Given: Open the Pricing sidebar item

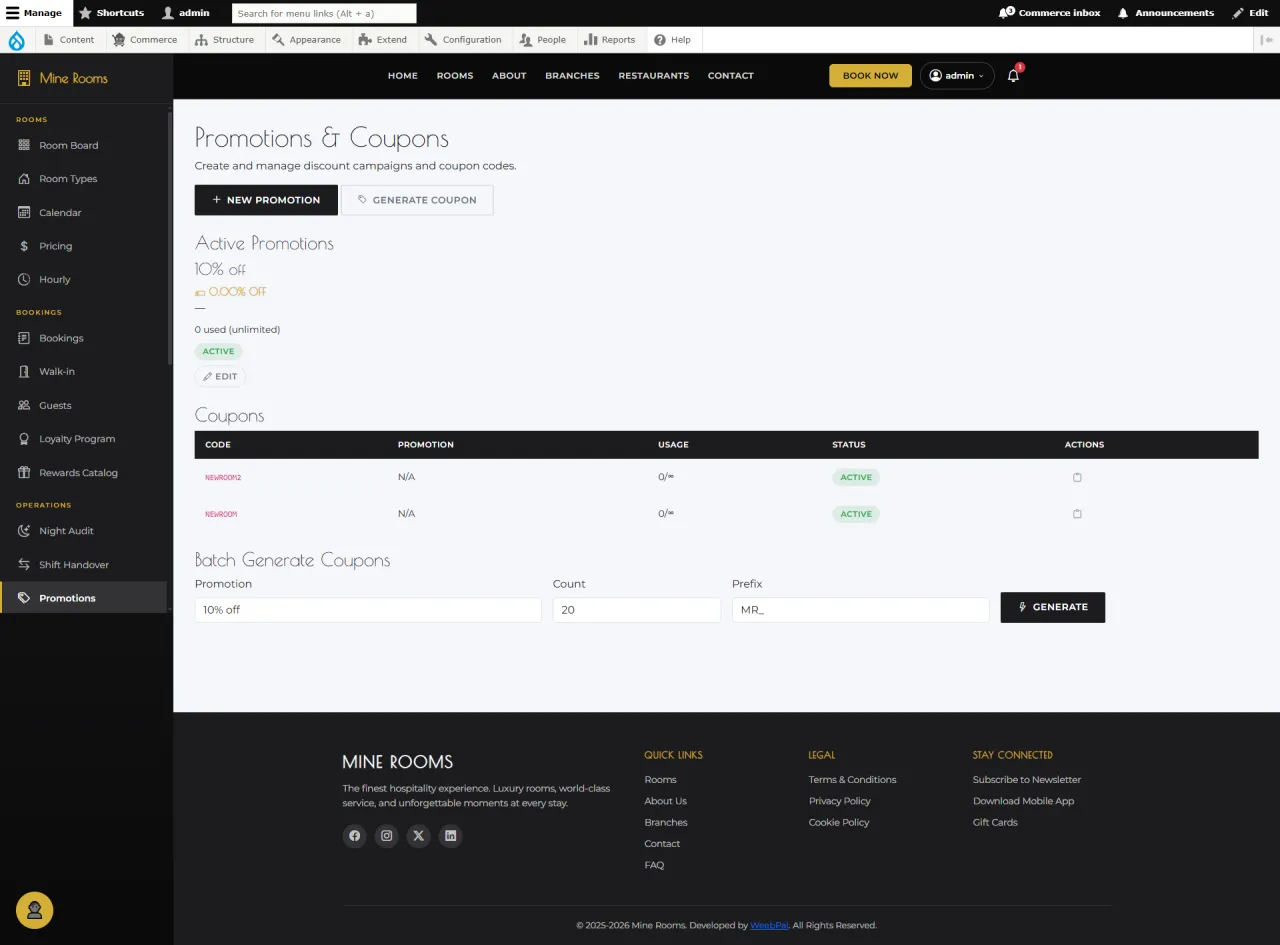Looking at the screenshot, I should pos(84,246).
